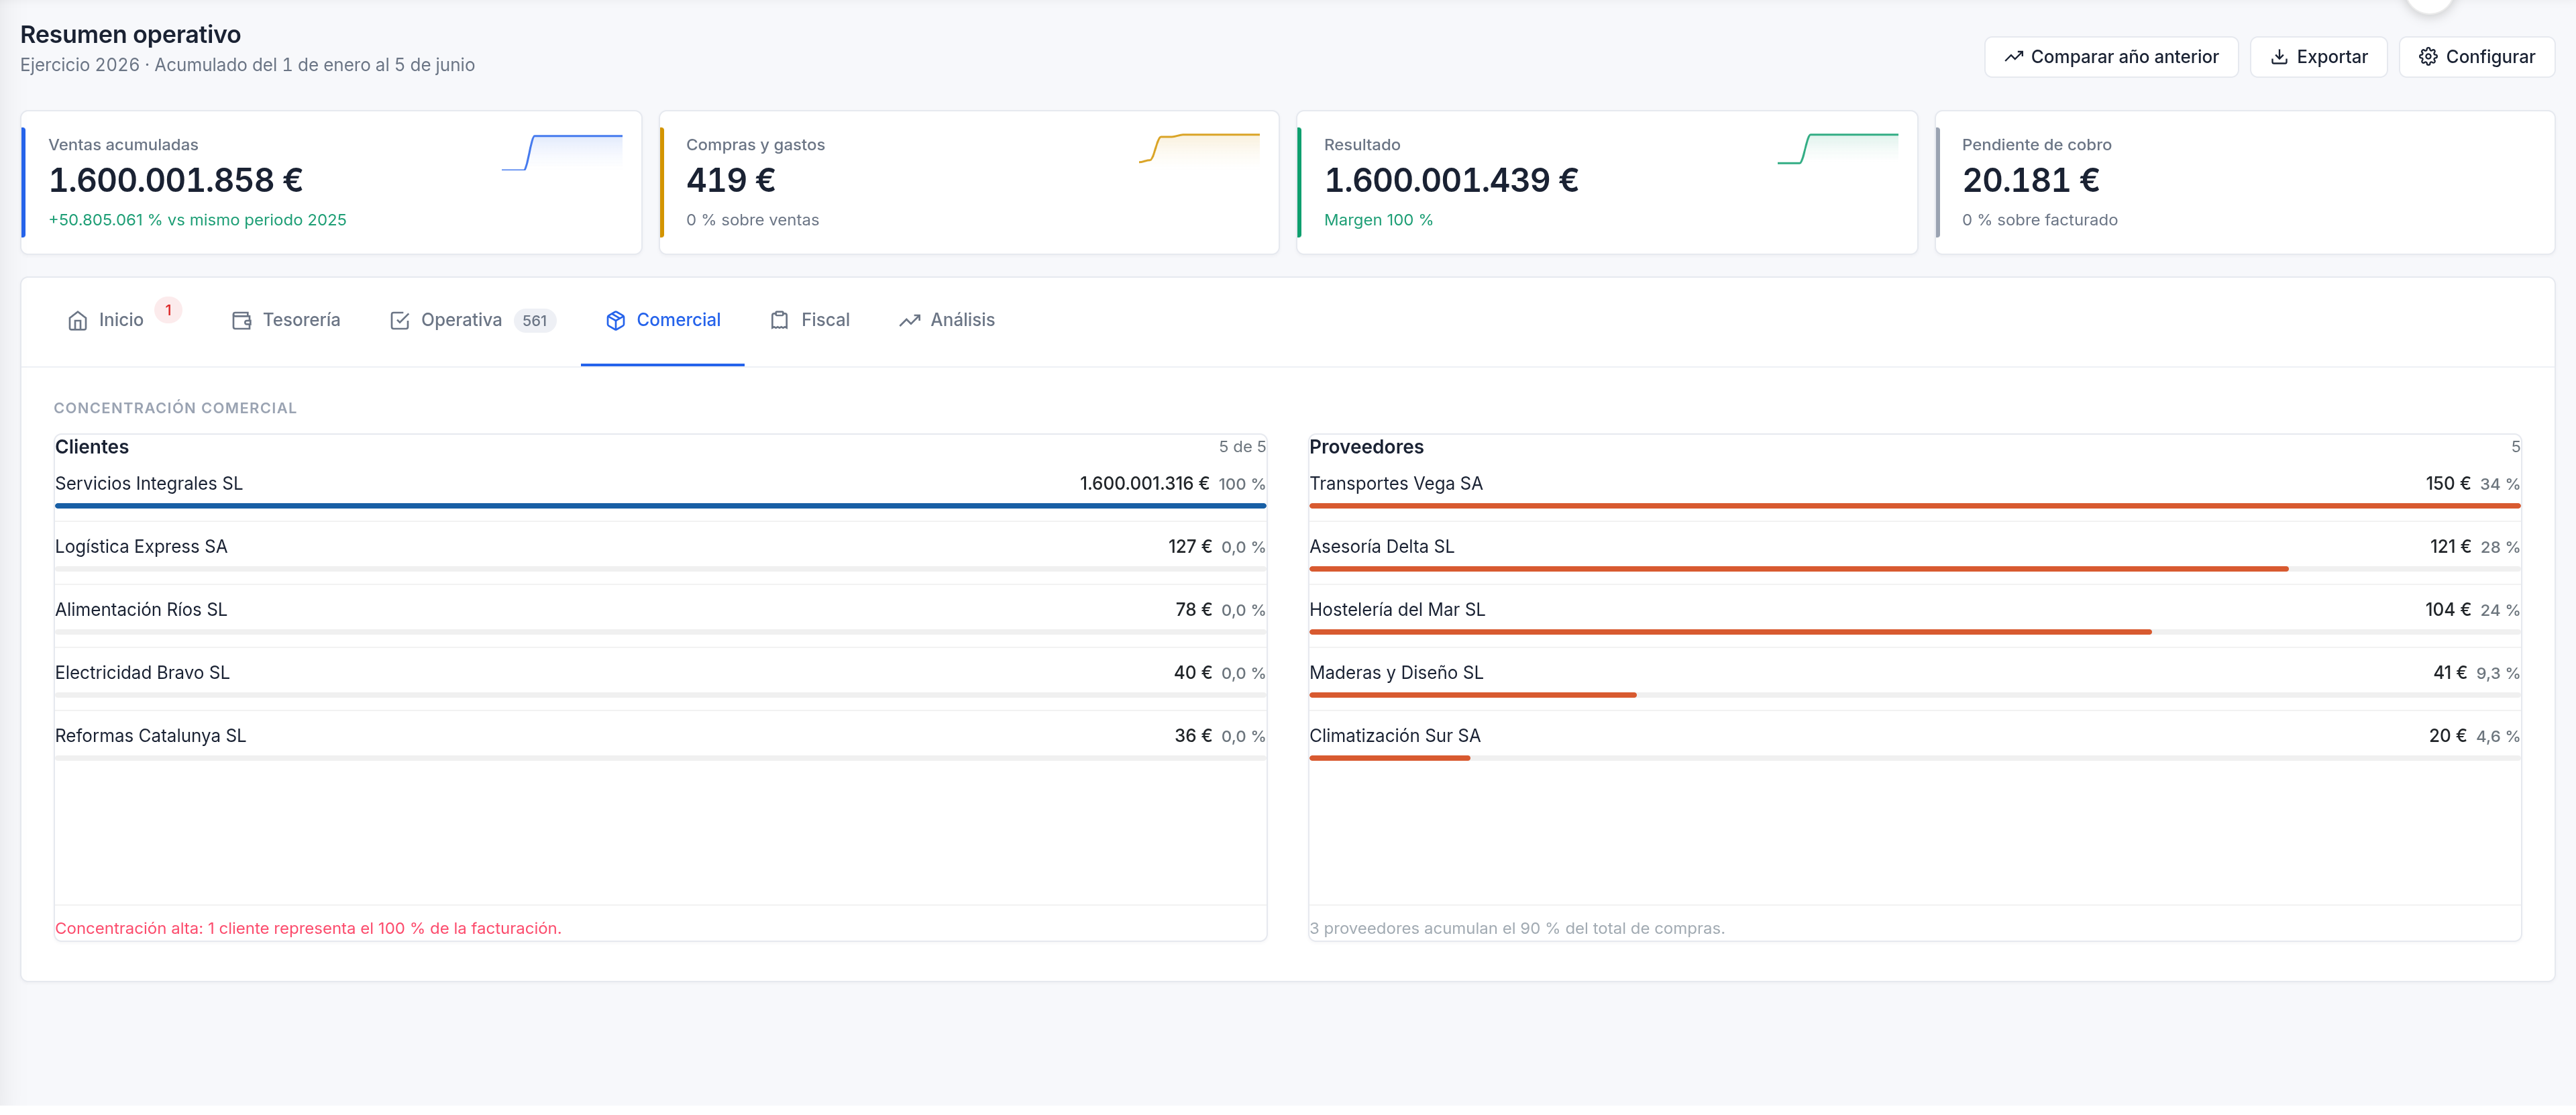Open the Resultado card
The image size is (2576, 1115).
click(1607, 183)
